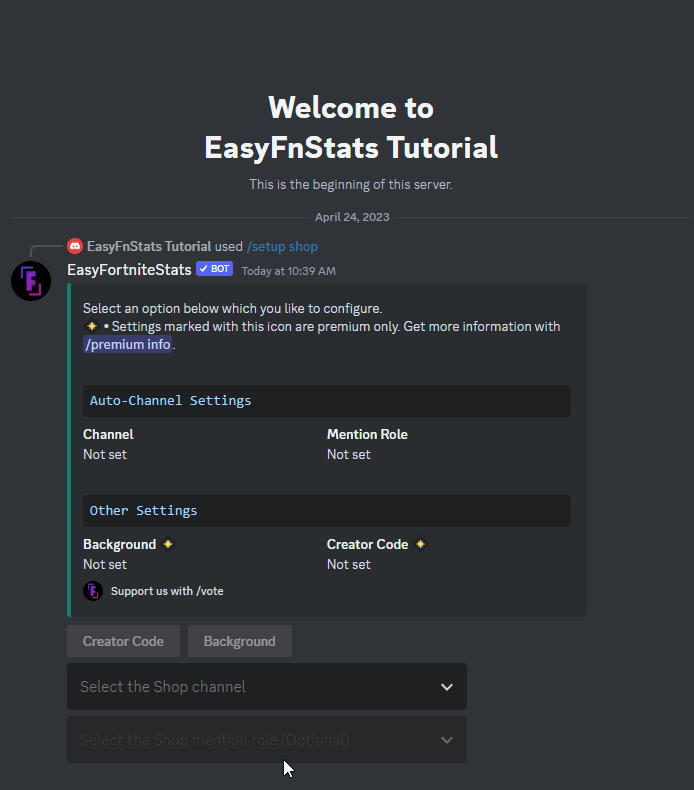
Task: Click EasyFnStats Tutorial name in command line
Action: click(149, 246)
